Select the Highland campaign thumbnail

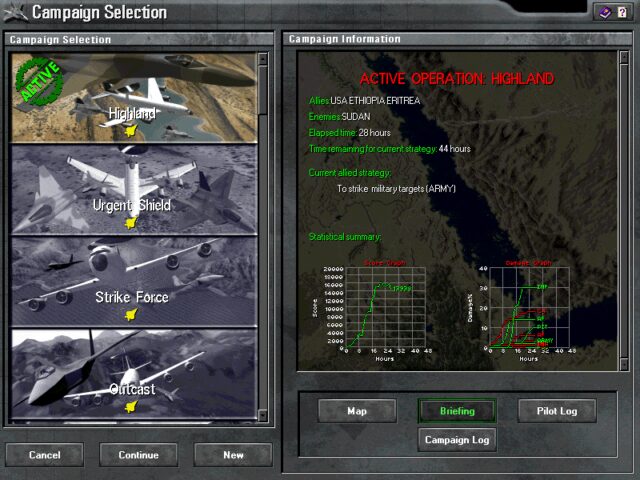pos(133,97)
